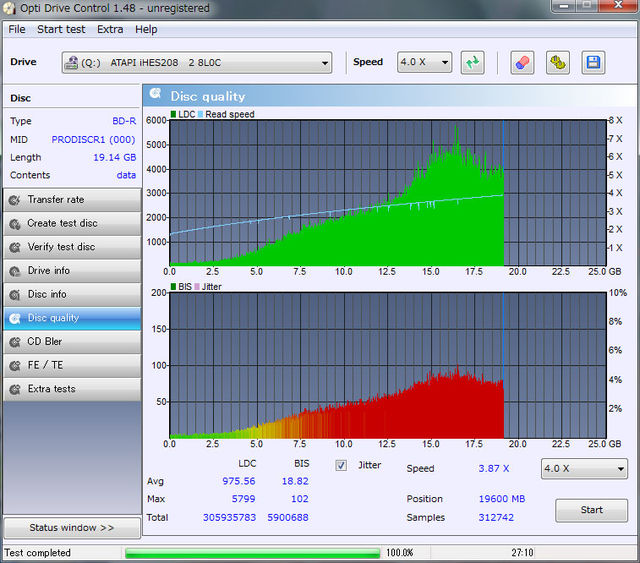The image size is (640, 563).
Task: Click the Length value 19.14 GB
Action: [115, 158]
